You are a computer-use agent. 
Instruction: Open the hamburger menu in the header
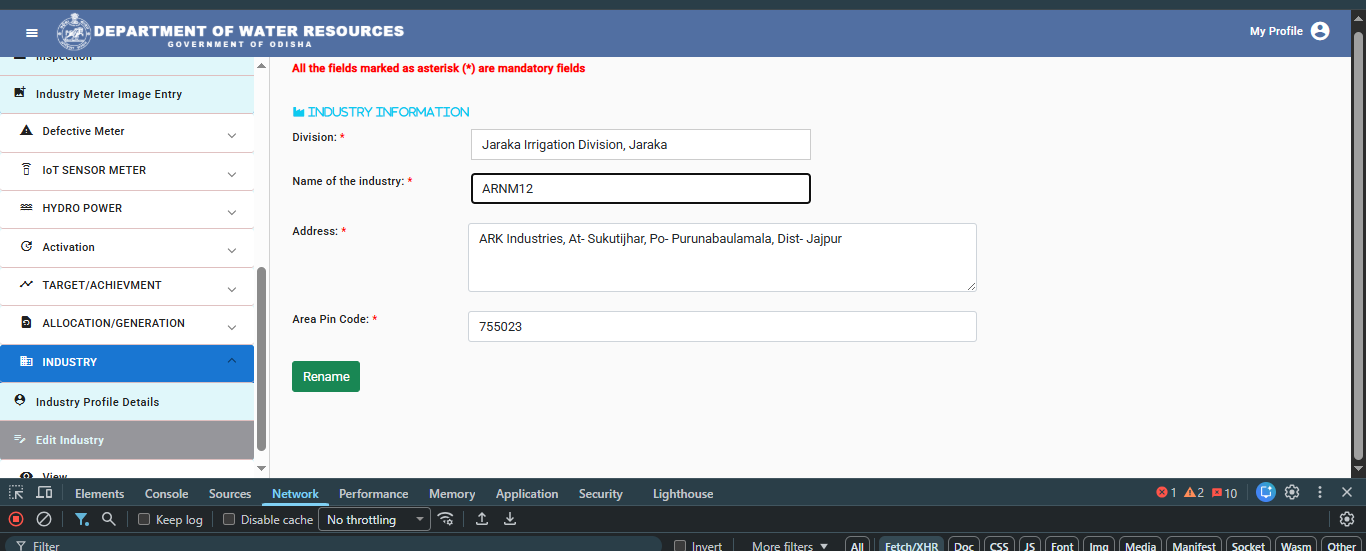click(x=32, y=33)
